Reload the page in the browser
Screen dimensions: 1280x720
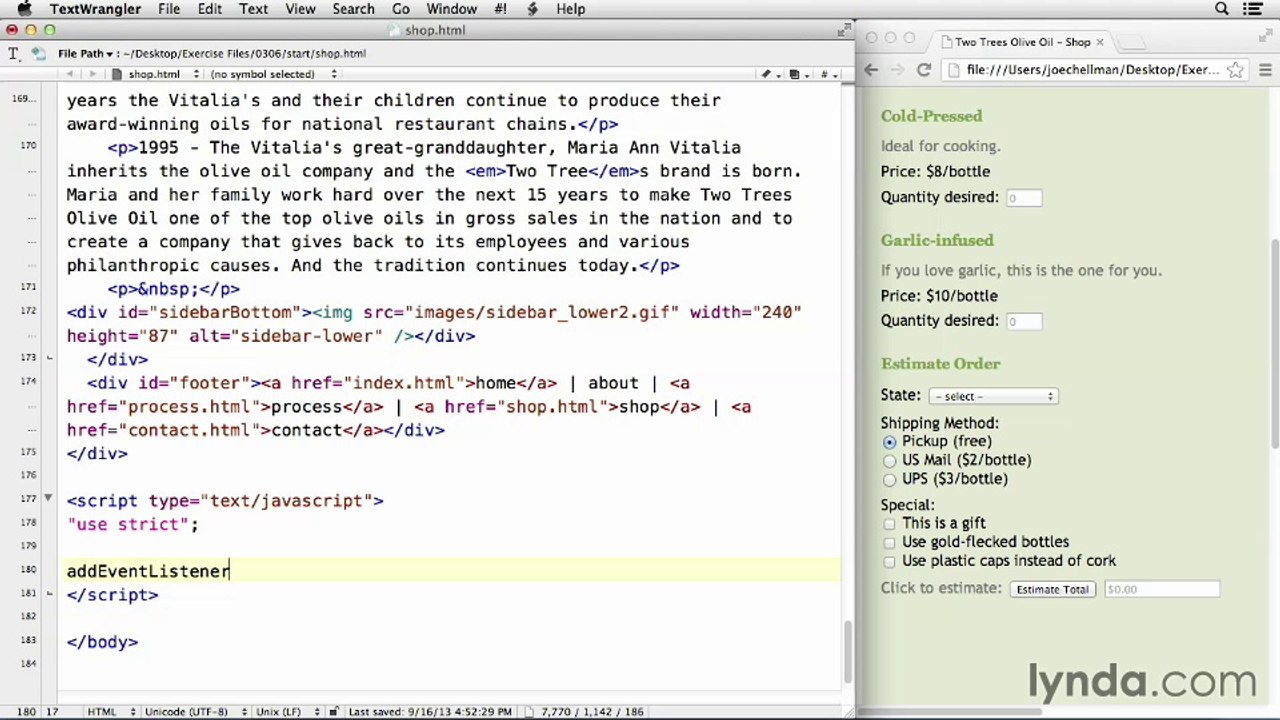pyautogui.click(x=924, y=70)
